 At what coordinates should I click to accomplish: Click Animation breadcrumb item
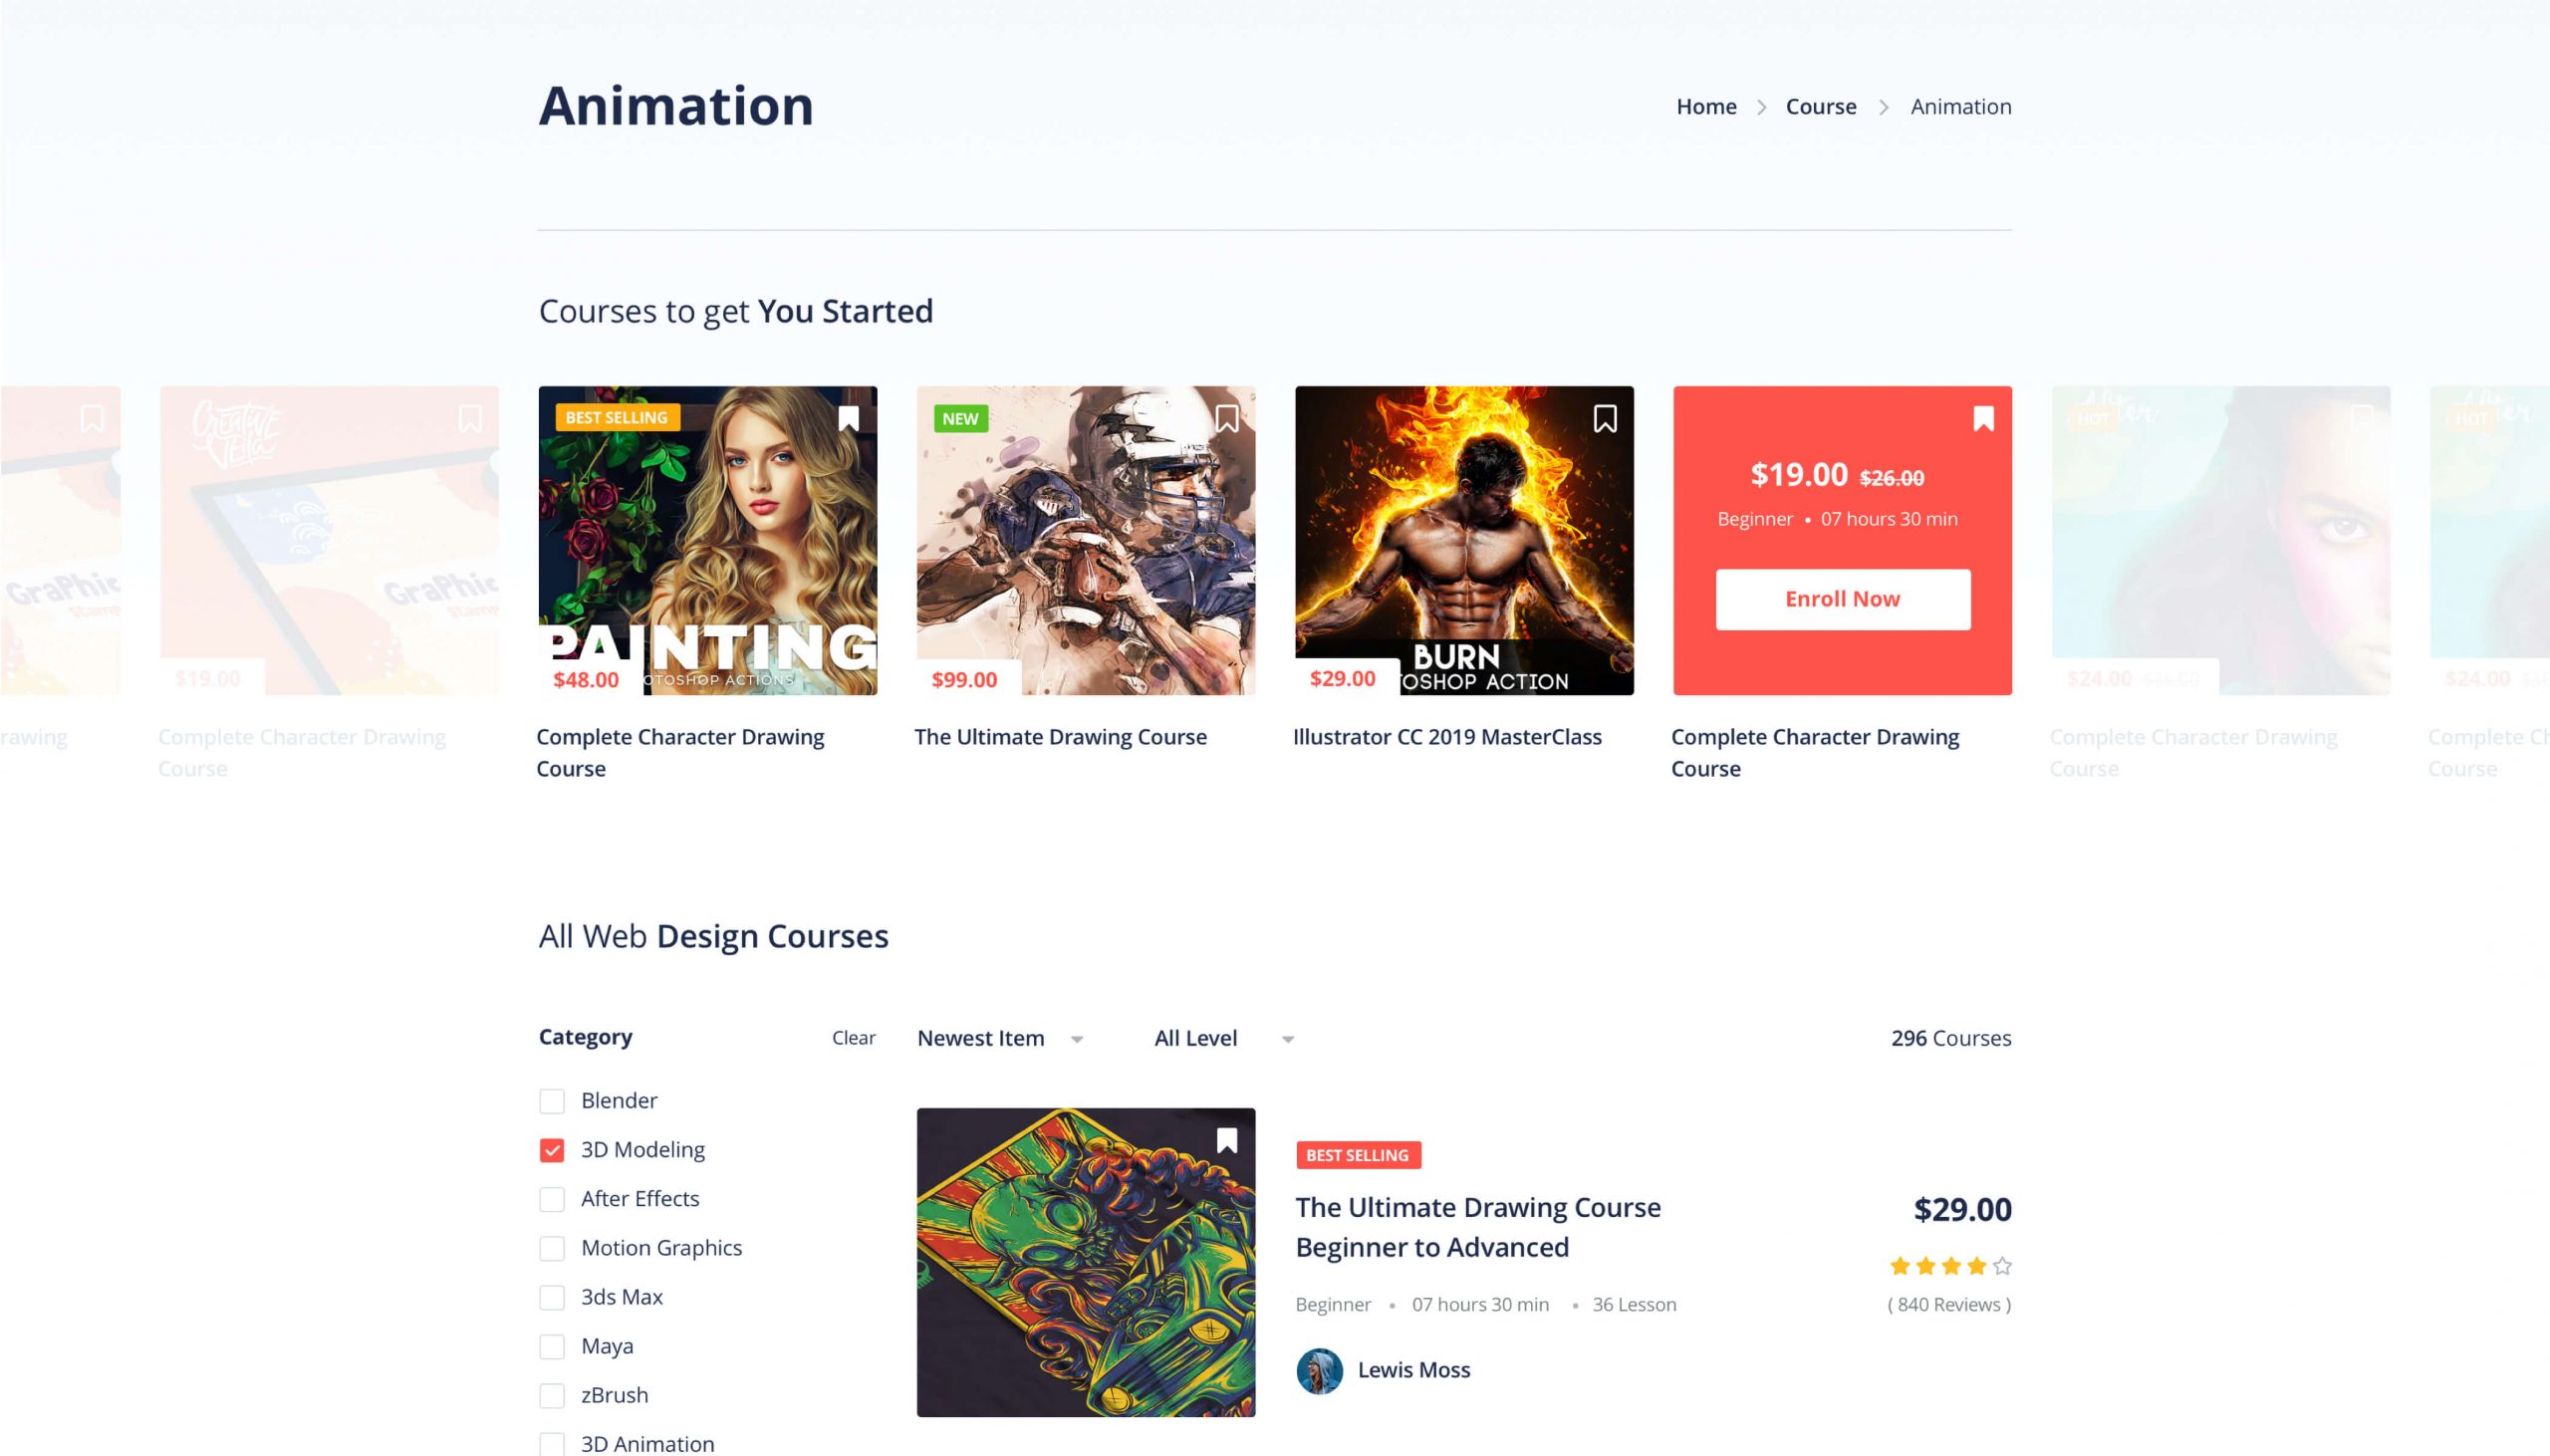[1960, 106]
